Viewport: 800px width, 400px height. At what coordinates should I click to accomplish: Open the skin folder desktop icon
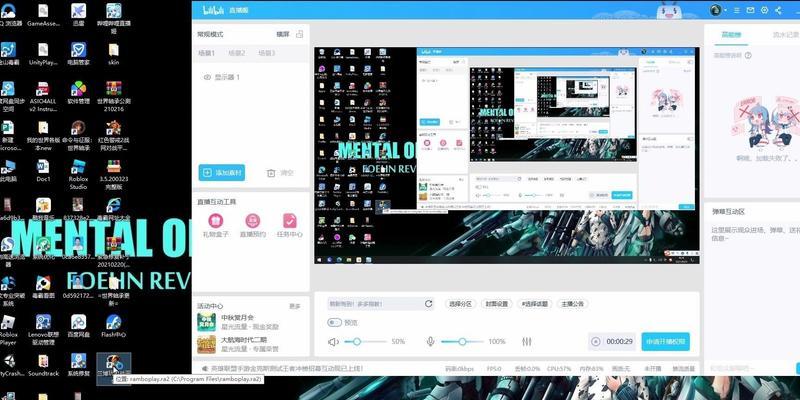113,54
